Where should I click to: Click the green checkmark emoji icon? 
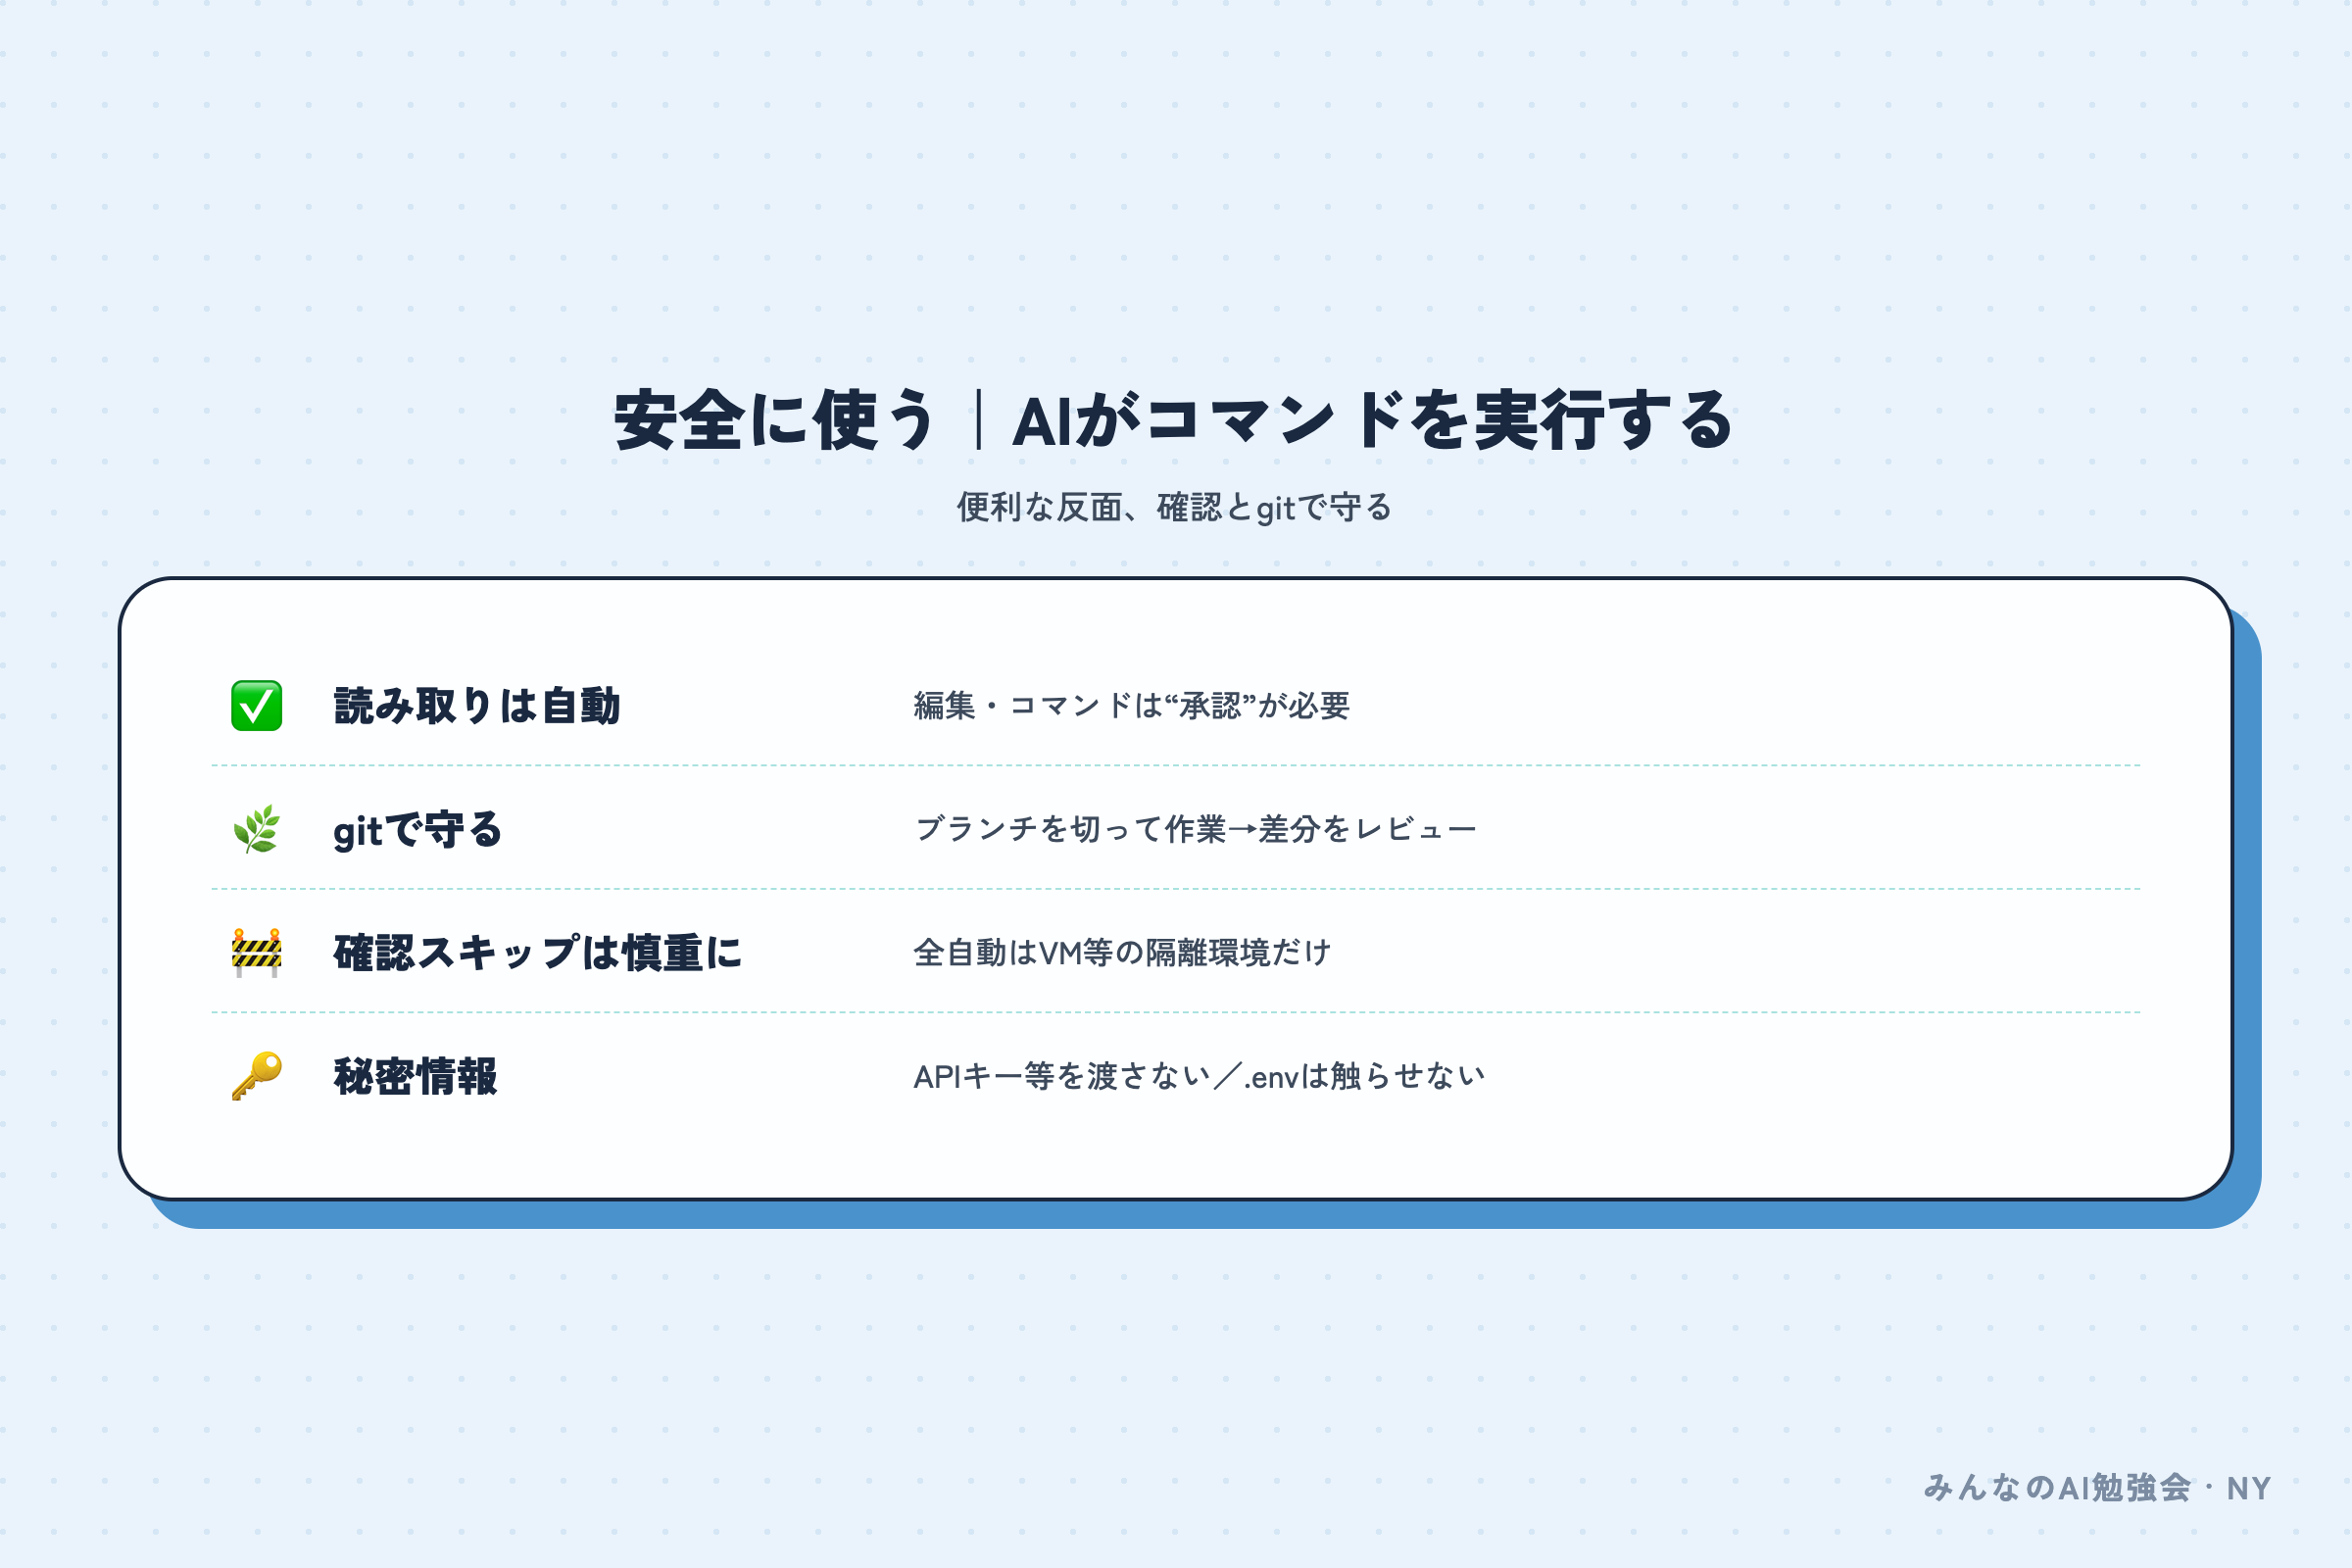click(256, 706)
